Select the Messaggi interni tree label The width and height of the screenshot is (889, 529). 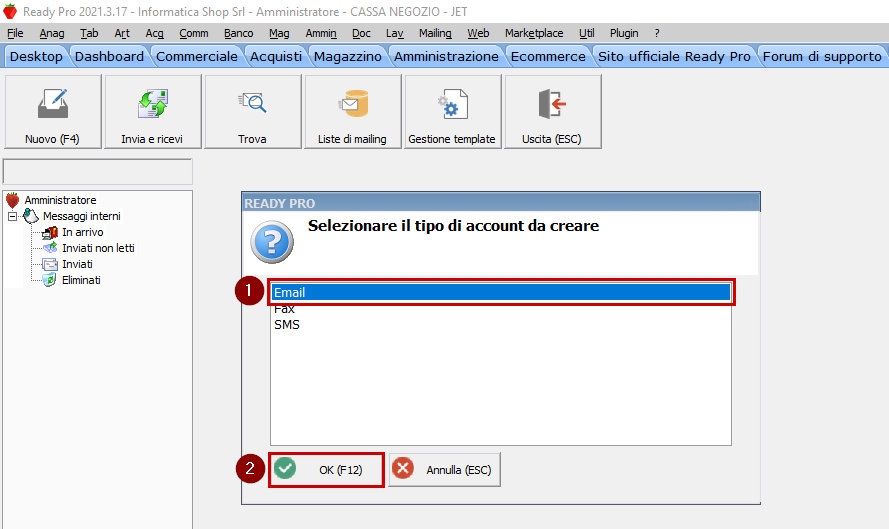click(82, 217)
